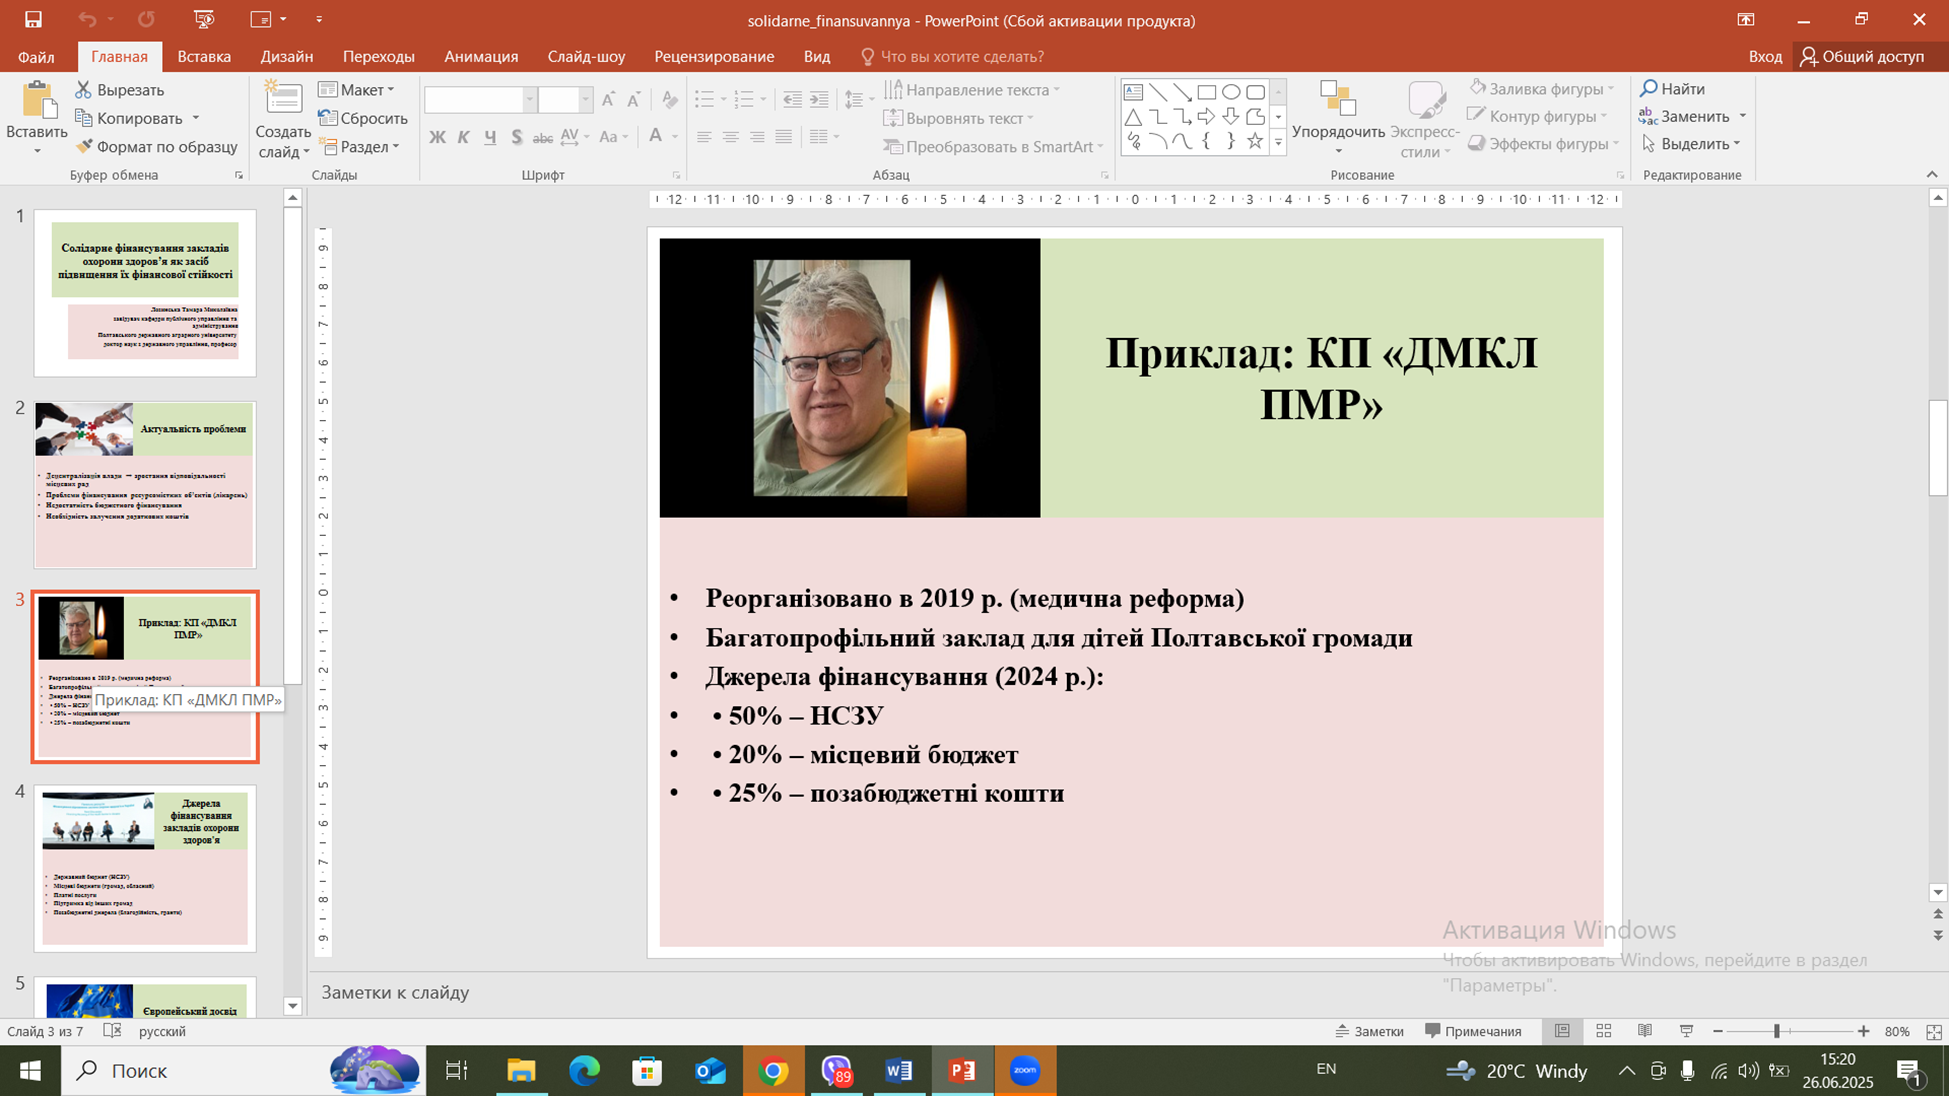
Task: Click zoom out minus button
Action: [1718, 1031]
